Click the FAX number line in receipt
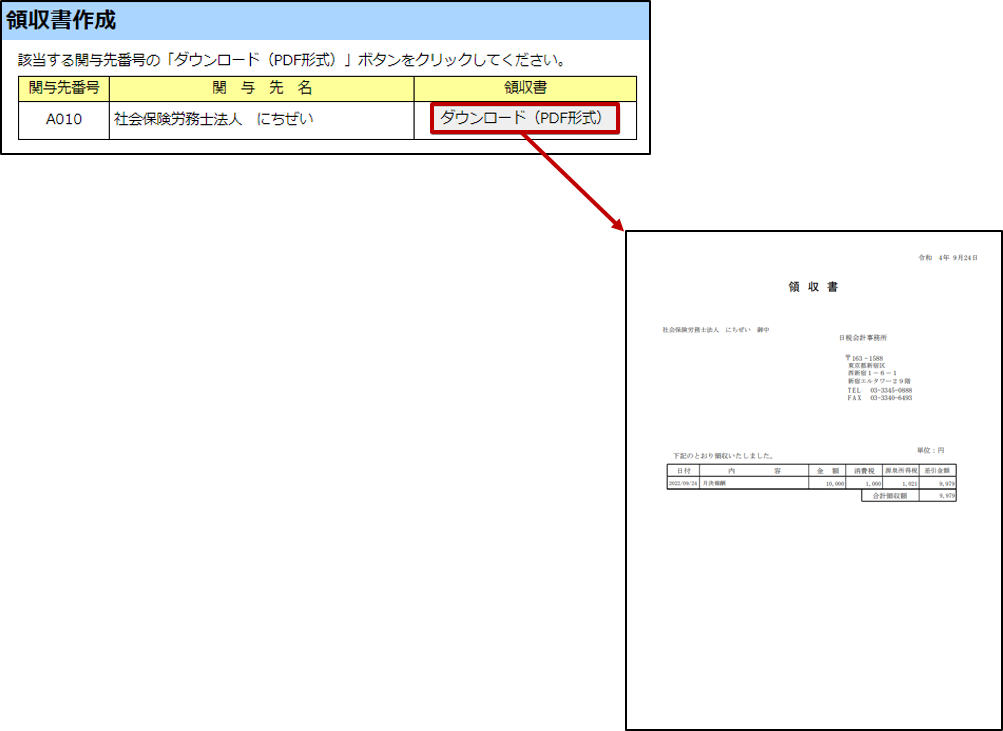The image size is (1003, 731). click(x=879, y=398)
